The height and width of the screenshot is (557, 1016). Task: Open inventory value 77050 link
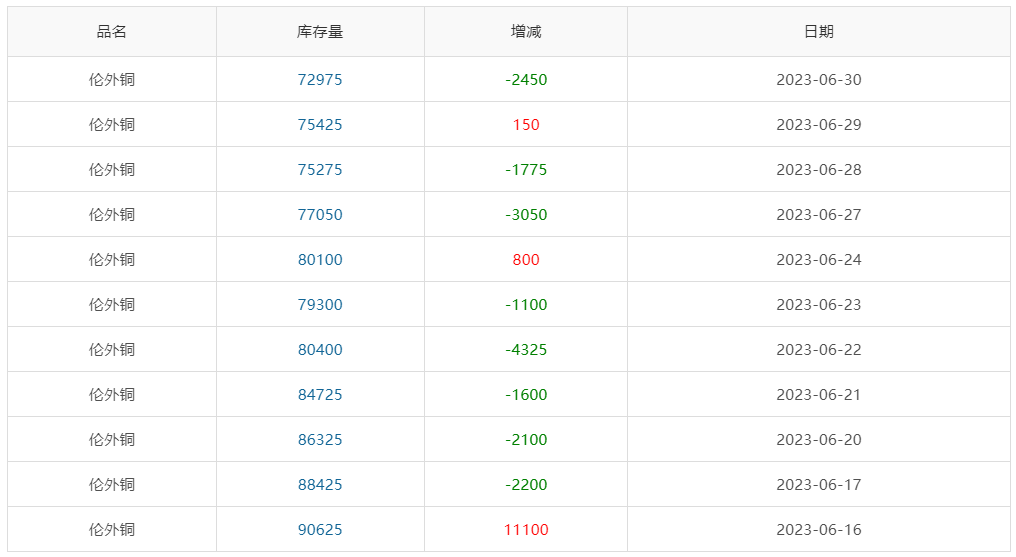(x=320, y=214)
